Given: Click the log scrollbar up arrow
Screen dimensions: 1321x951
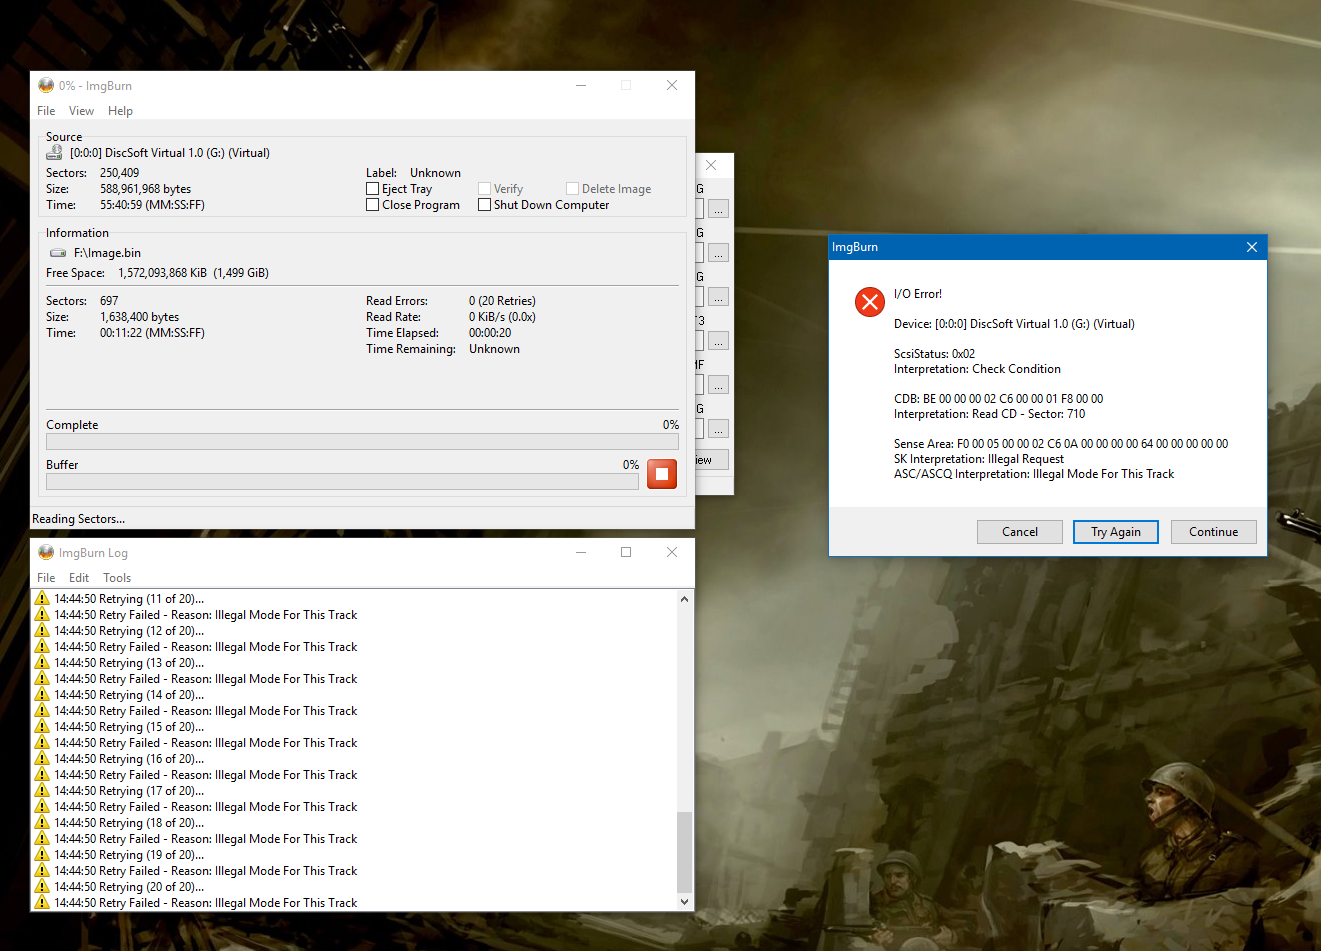Looking at the screenshot, I should point(685,599).
